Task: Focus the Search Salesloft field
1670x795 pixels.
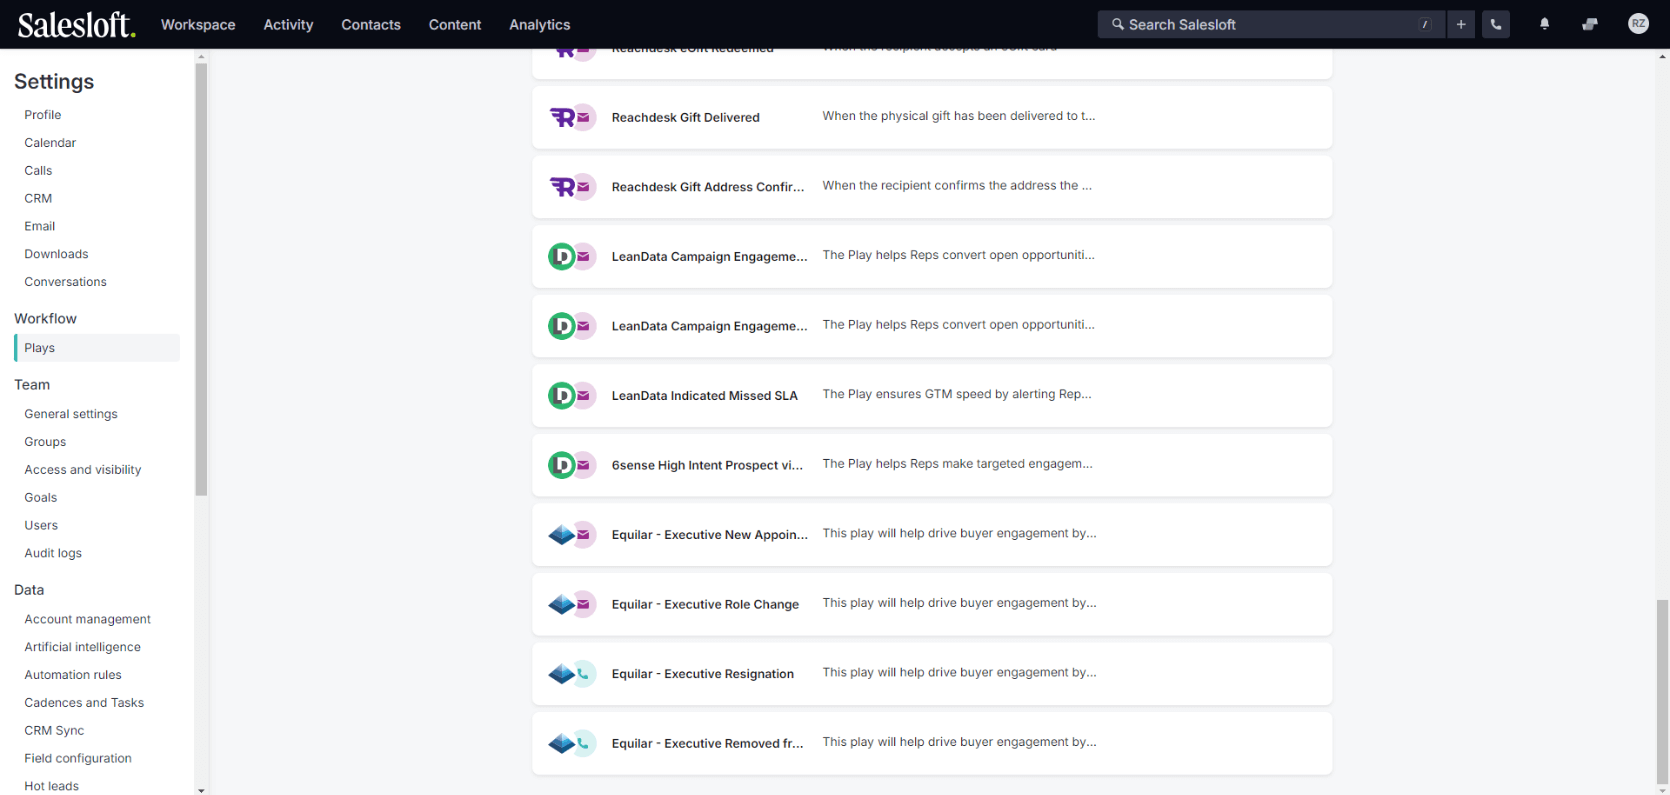Action: [1271, 24]
